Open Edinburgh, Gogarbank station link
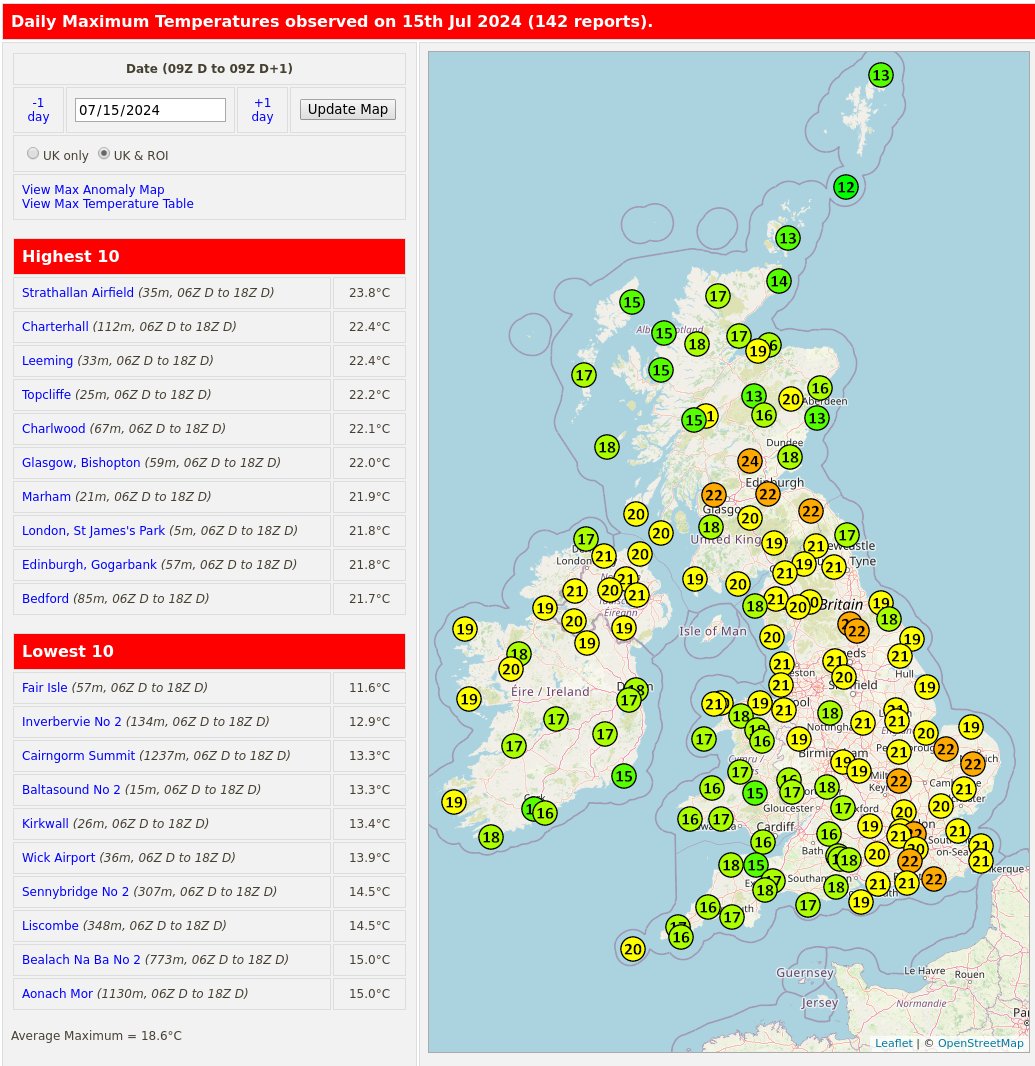 [89, 564]
